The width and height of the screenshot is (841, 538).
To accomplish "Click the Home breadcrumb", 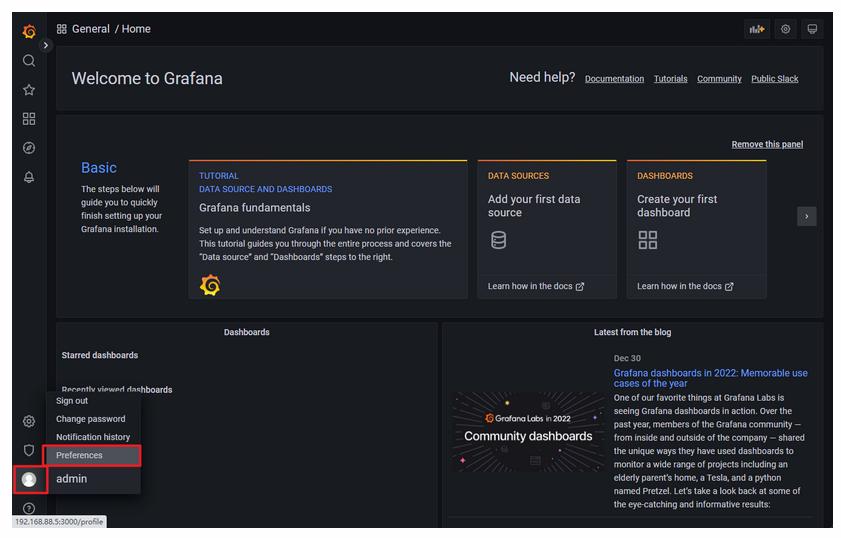I will pos(136,29).
